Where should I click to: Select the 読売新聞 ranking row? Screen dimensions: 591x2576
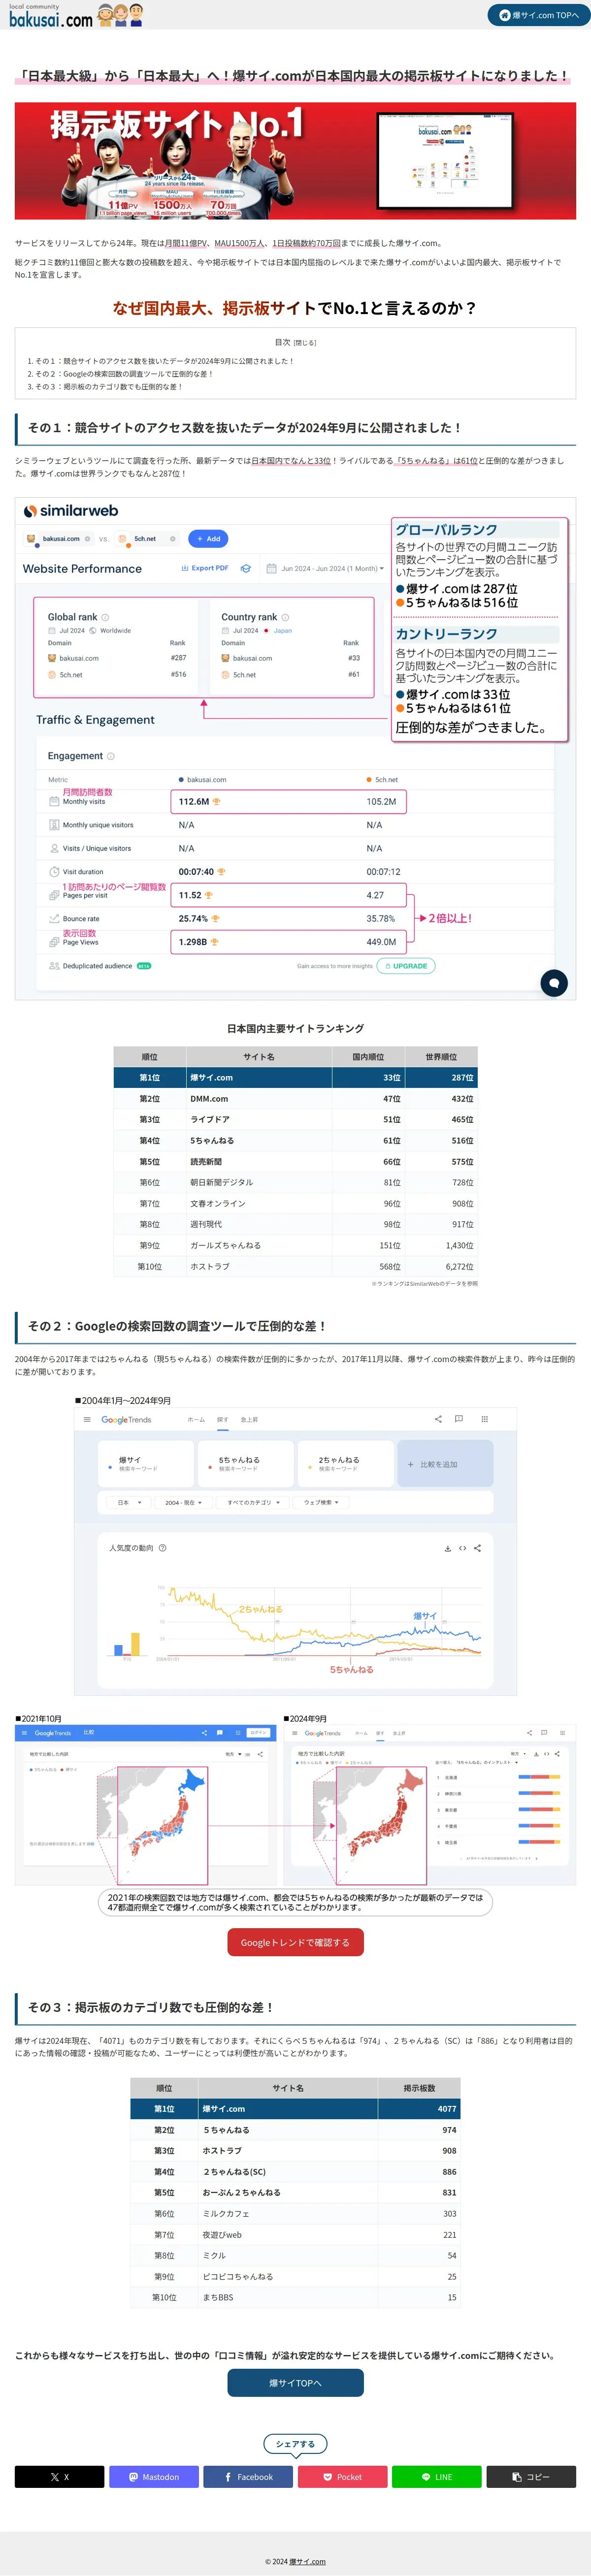[x=295, y=1161]
